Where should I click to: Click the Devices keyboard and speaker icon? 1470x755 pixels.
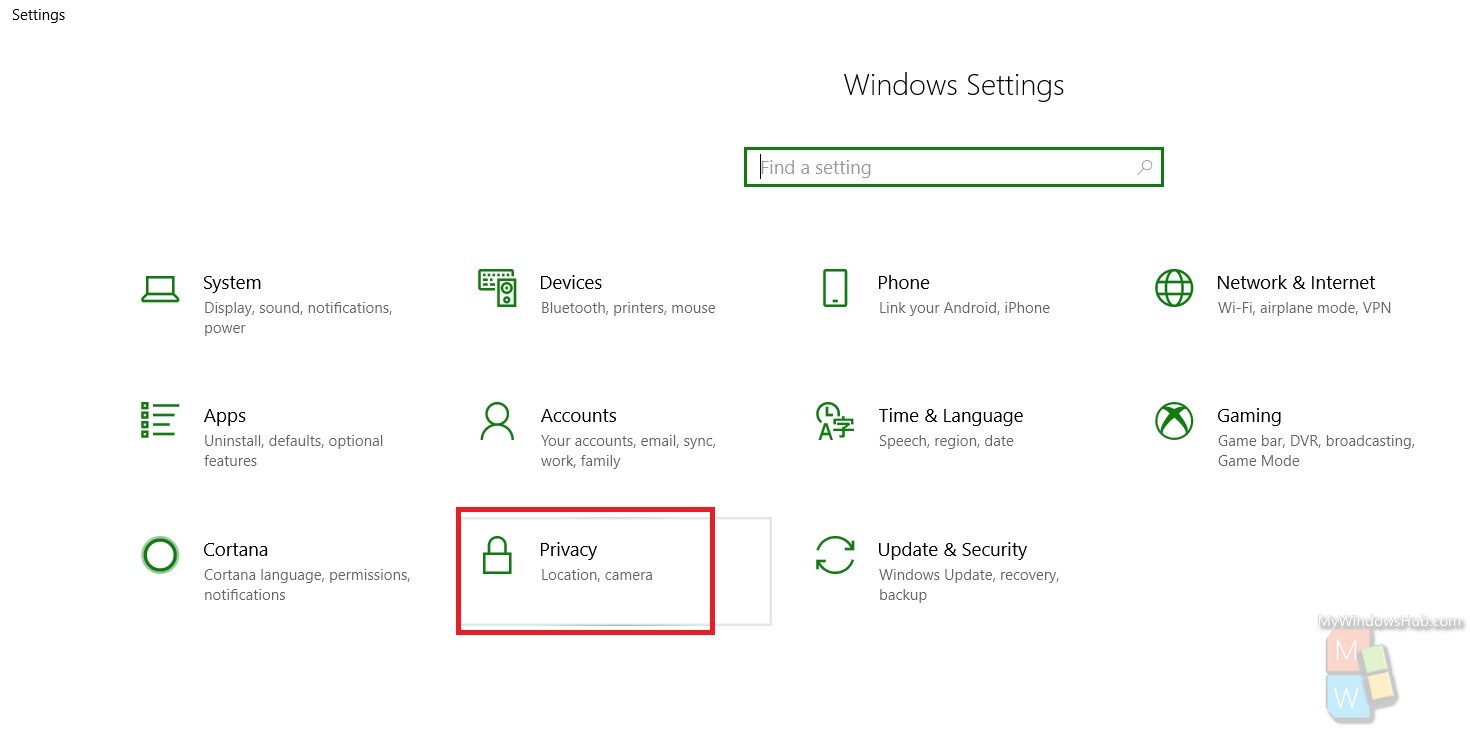[497, 288]
